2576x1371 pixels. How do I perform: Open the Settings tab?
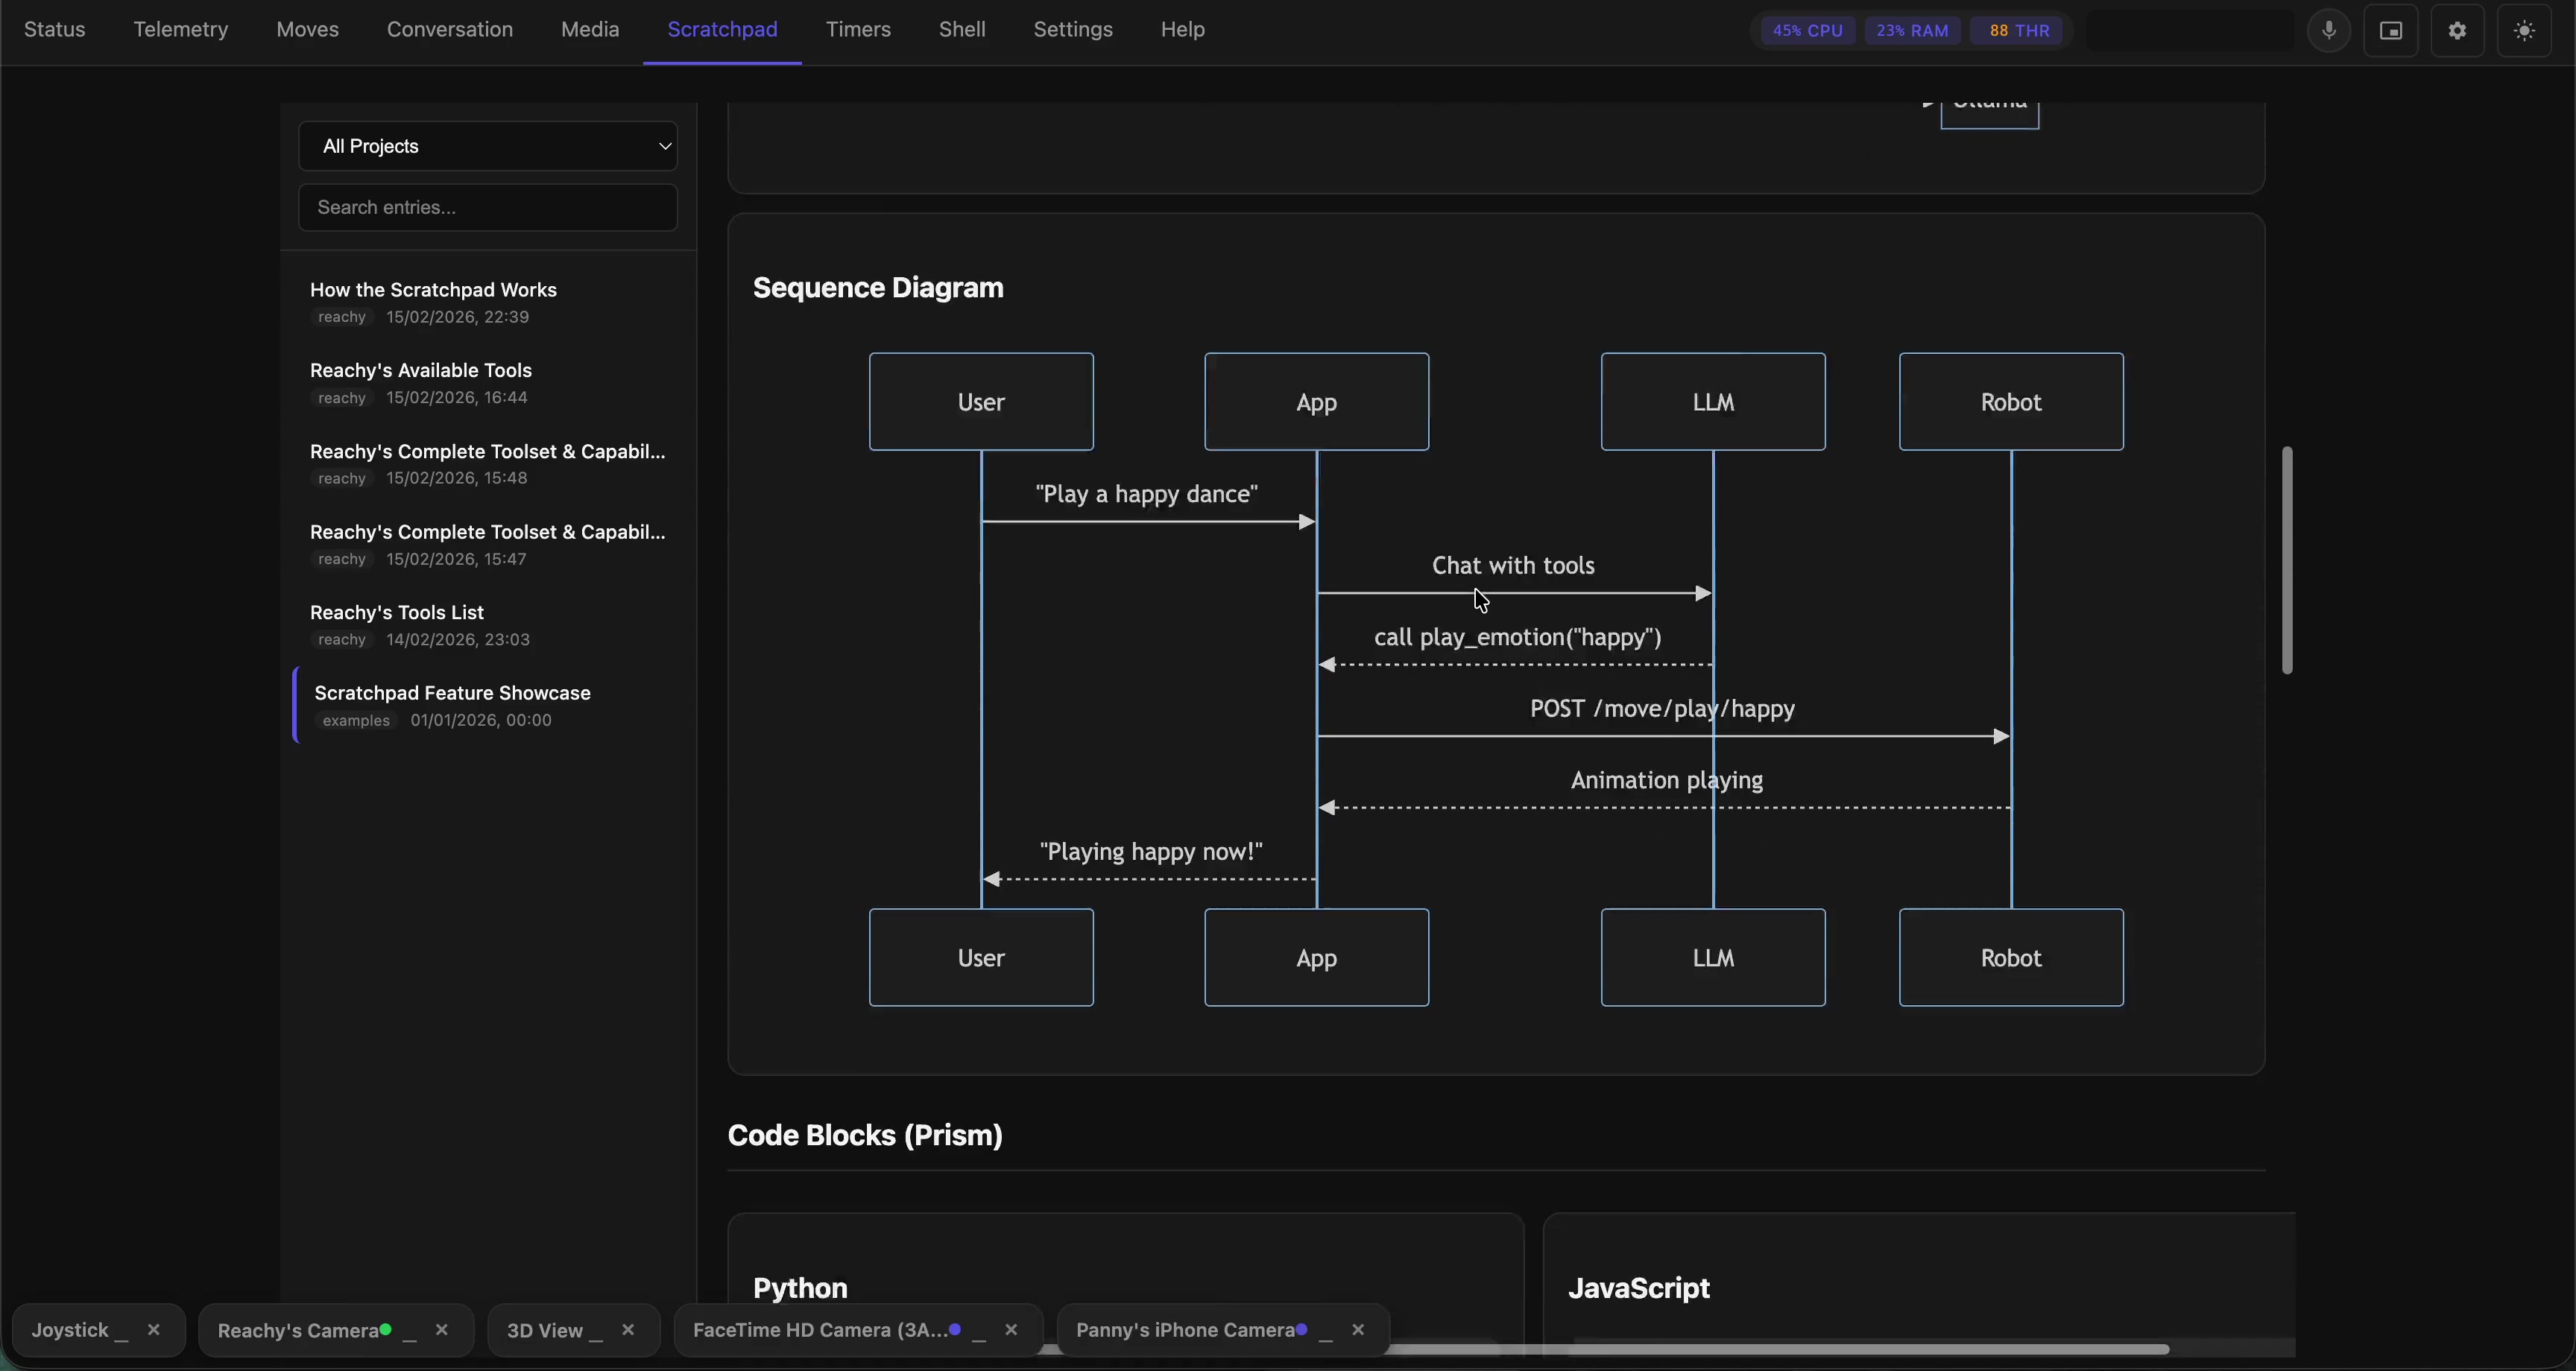pos(1073,30)
